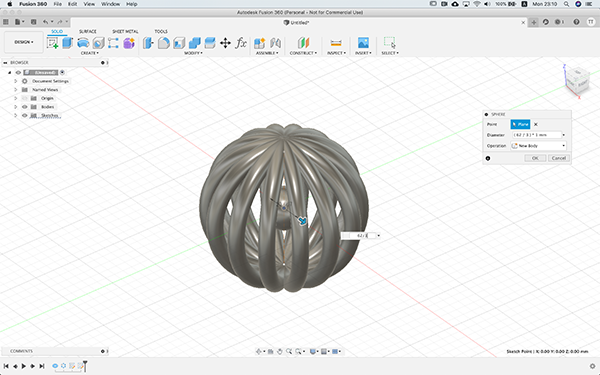Open the File menu
The height and width of the screenshot is (375, 600).
57,4
